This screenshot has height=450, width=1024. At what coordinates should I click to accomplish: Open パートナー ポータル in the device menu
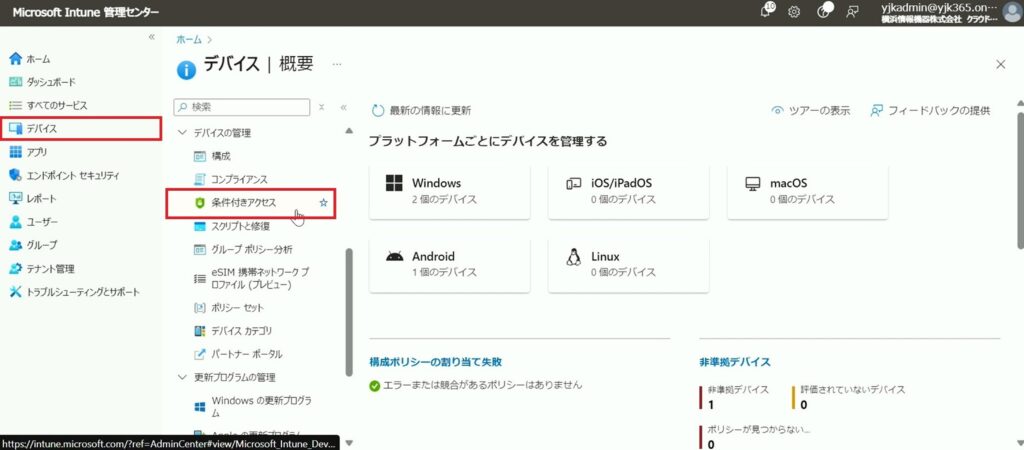[247, 354]
